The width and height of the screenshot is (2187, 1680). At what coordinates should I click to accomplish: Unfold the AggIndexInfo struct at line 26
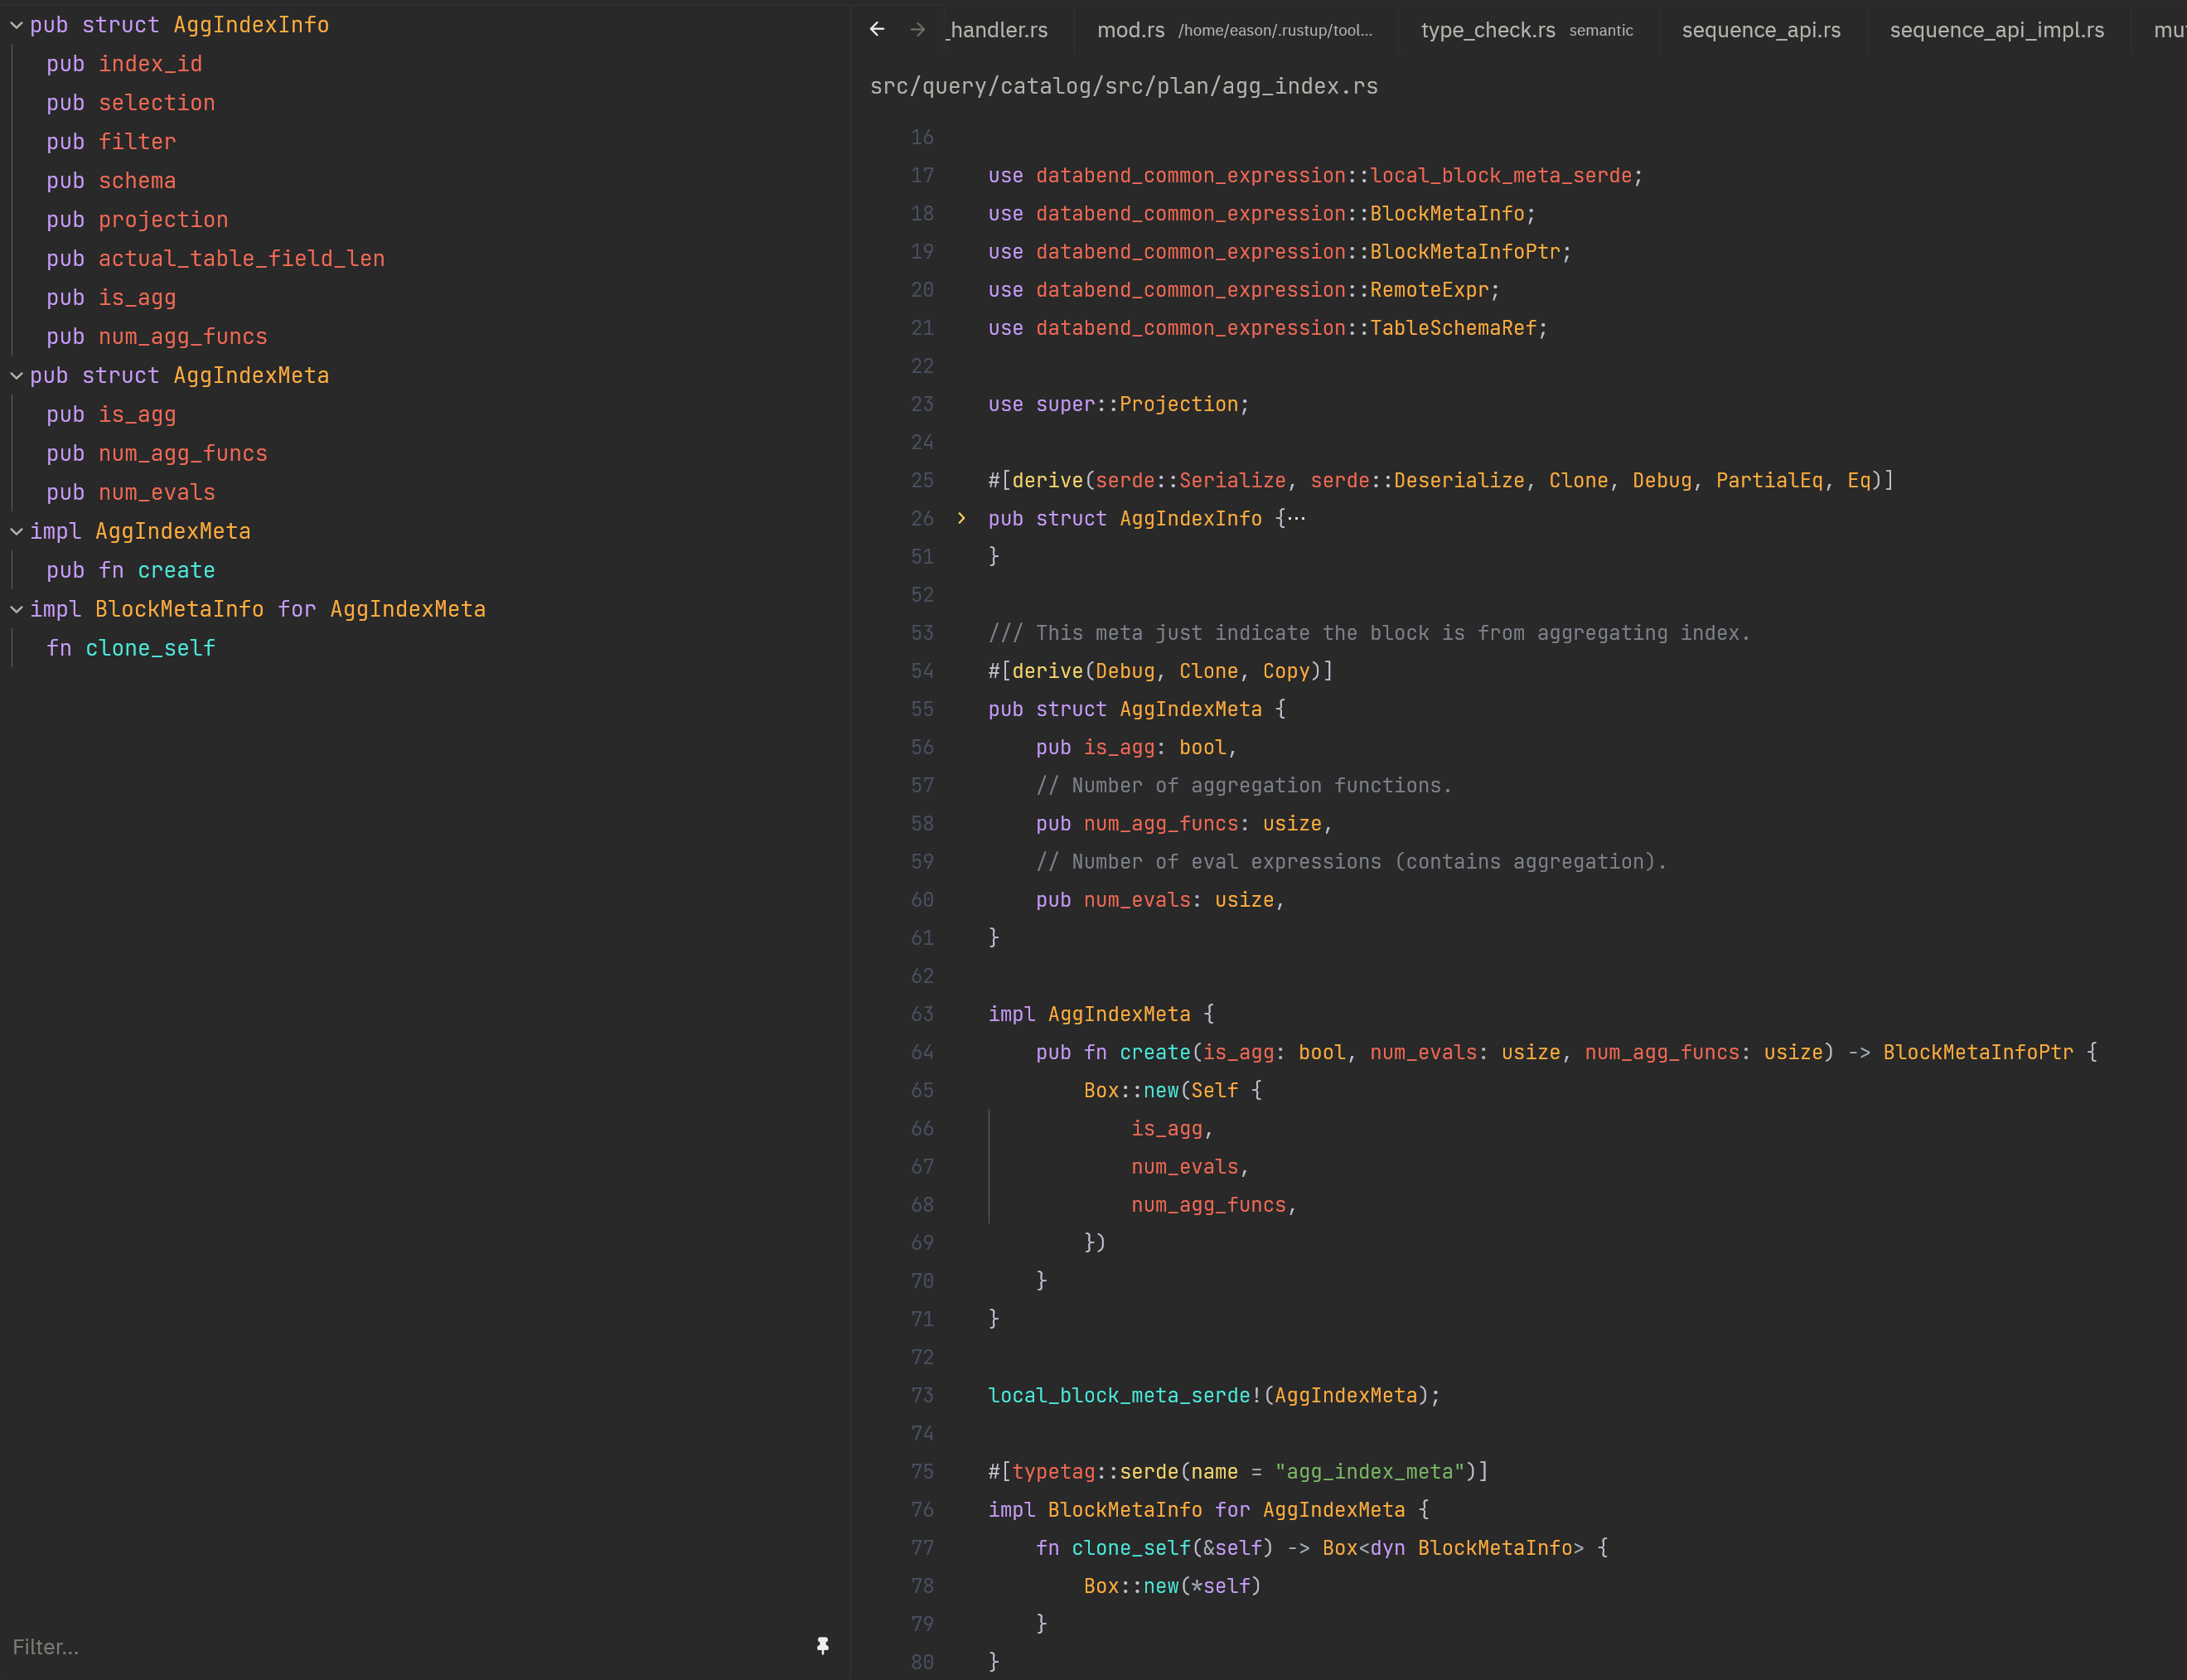pos(962,518)
